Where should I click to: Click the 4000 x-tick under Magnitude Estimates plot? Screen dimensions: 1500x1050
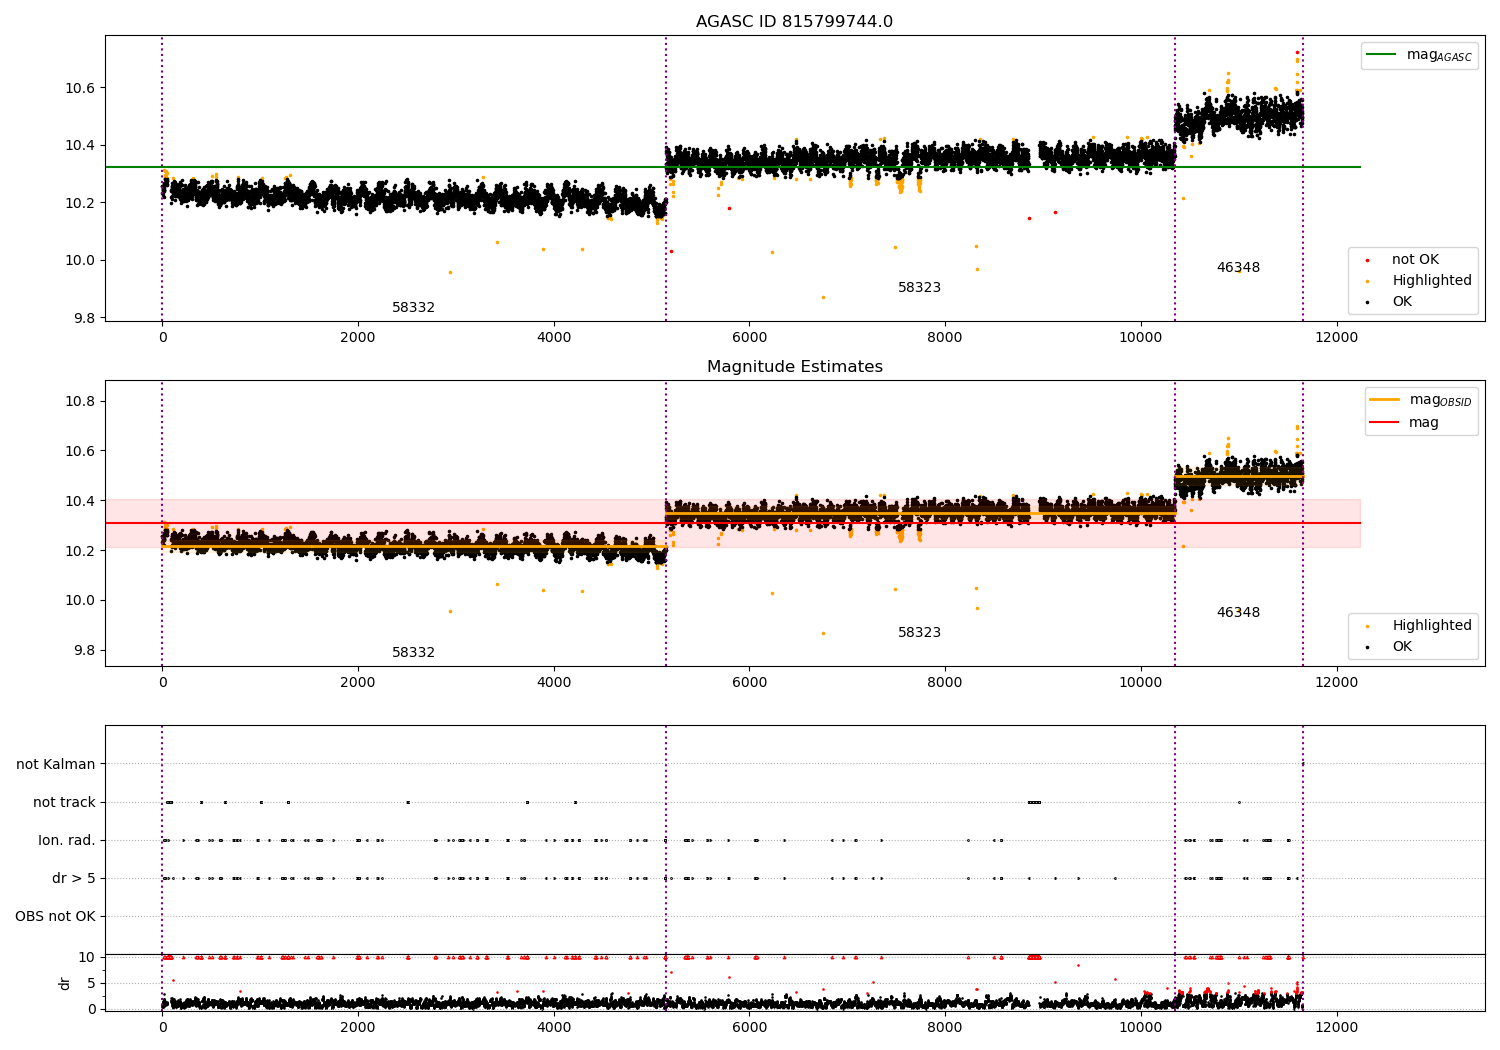553,682
